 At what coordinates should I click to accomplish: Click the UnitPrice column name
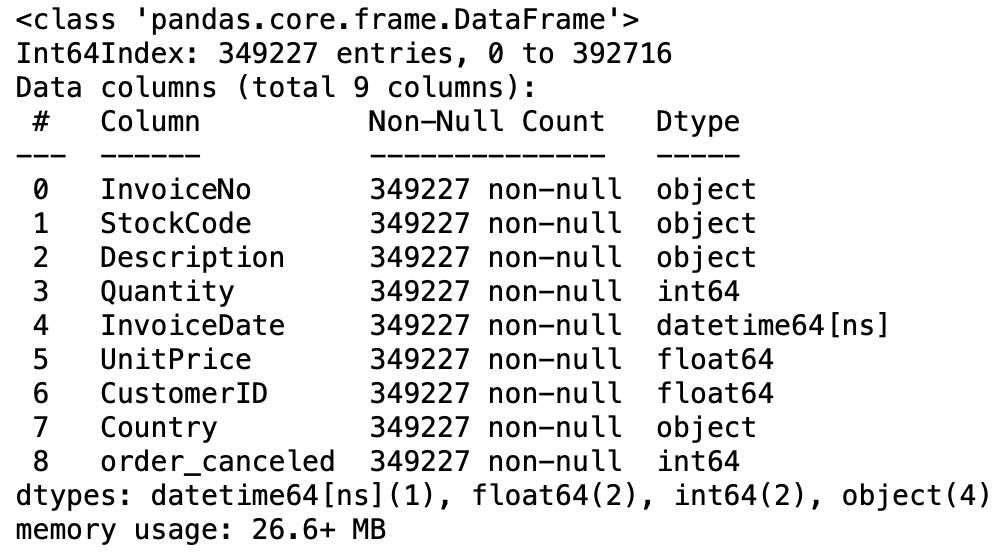[175, 359]
